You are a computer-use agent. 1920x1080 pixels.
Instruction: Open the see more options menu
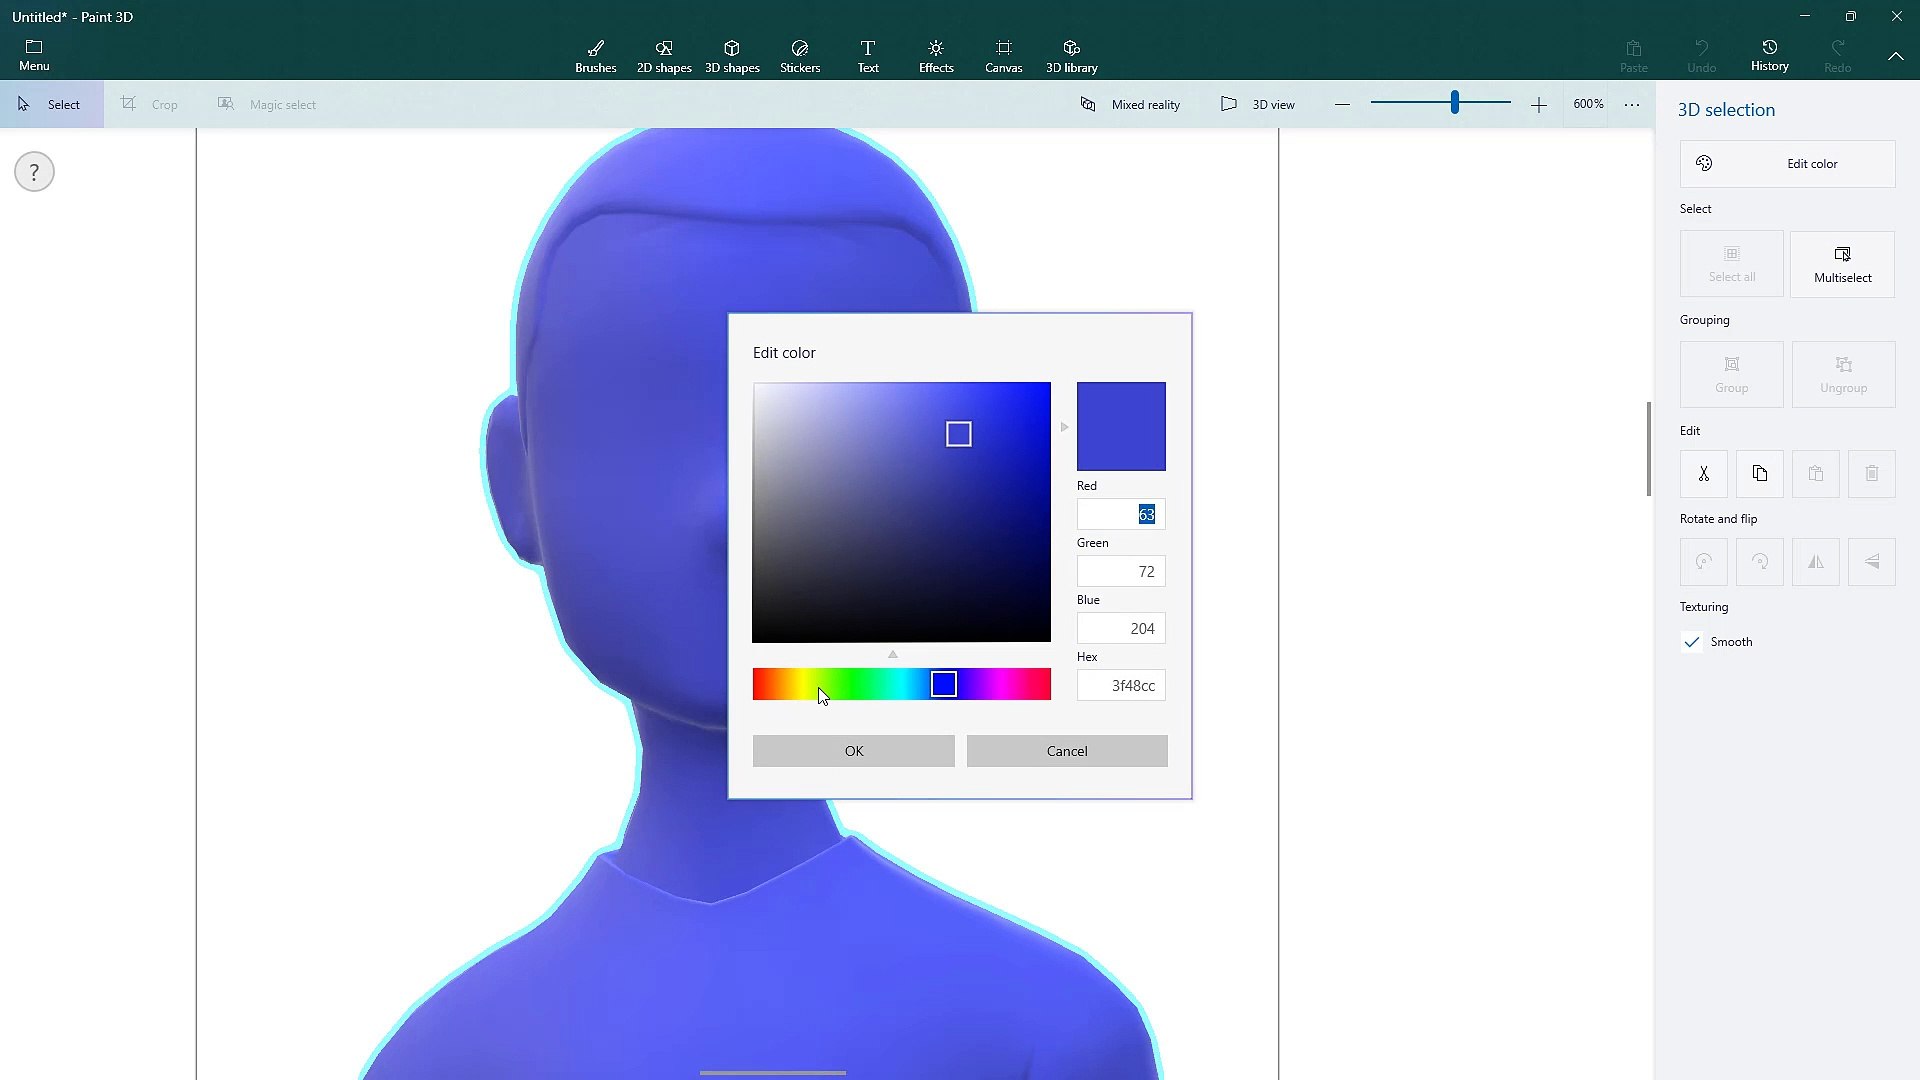[x=1632, y=104]
